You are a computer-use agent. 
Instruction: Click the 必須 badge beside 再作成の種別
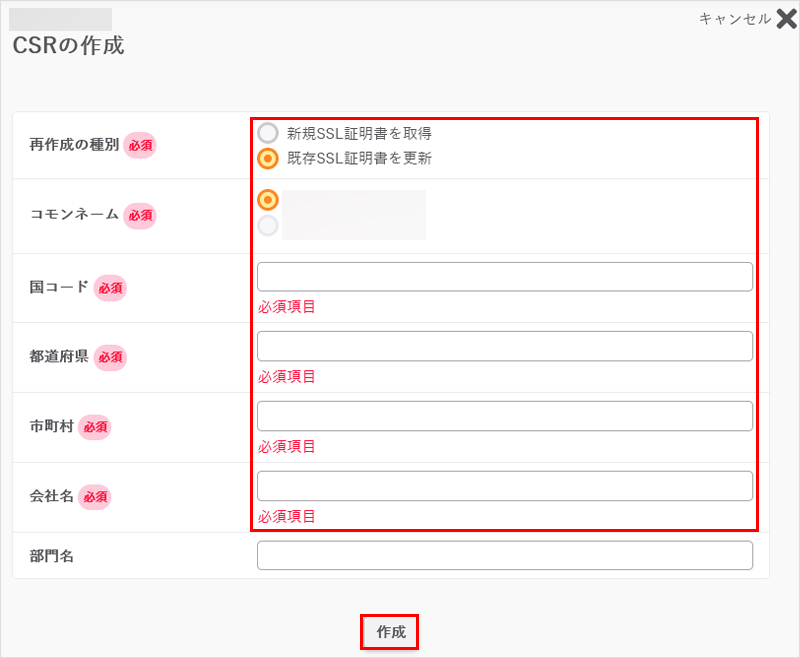[x=140, y=145]
